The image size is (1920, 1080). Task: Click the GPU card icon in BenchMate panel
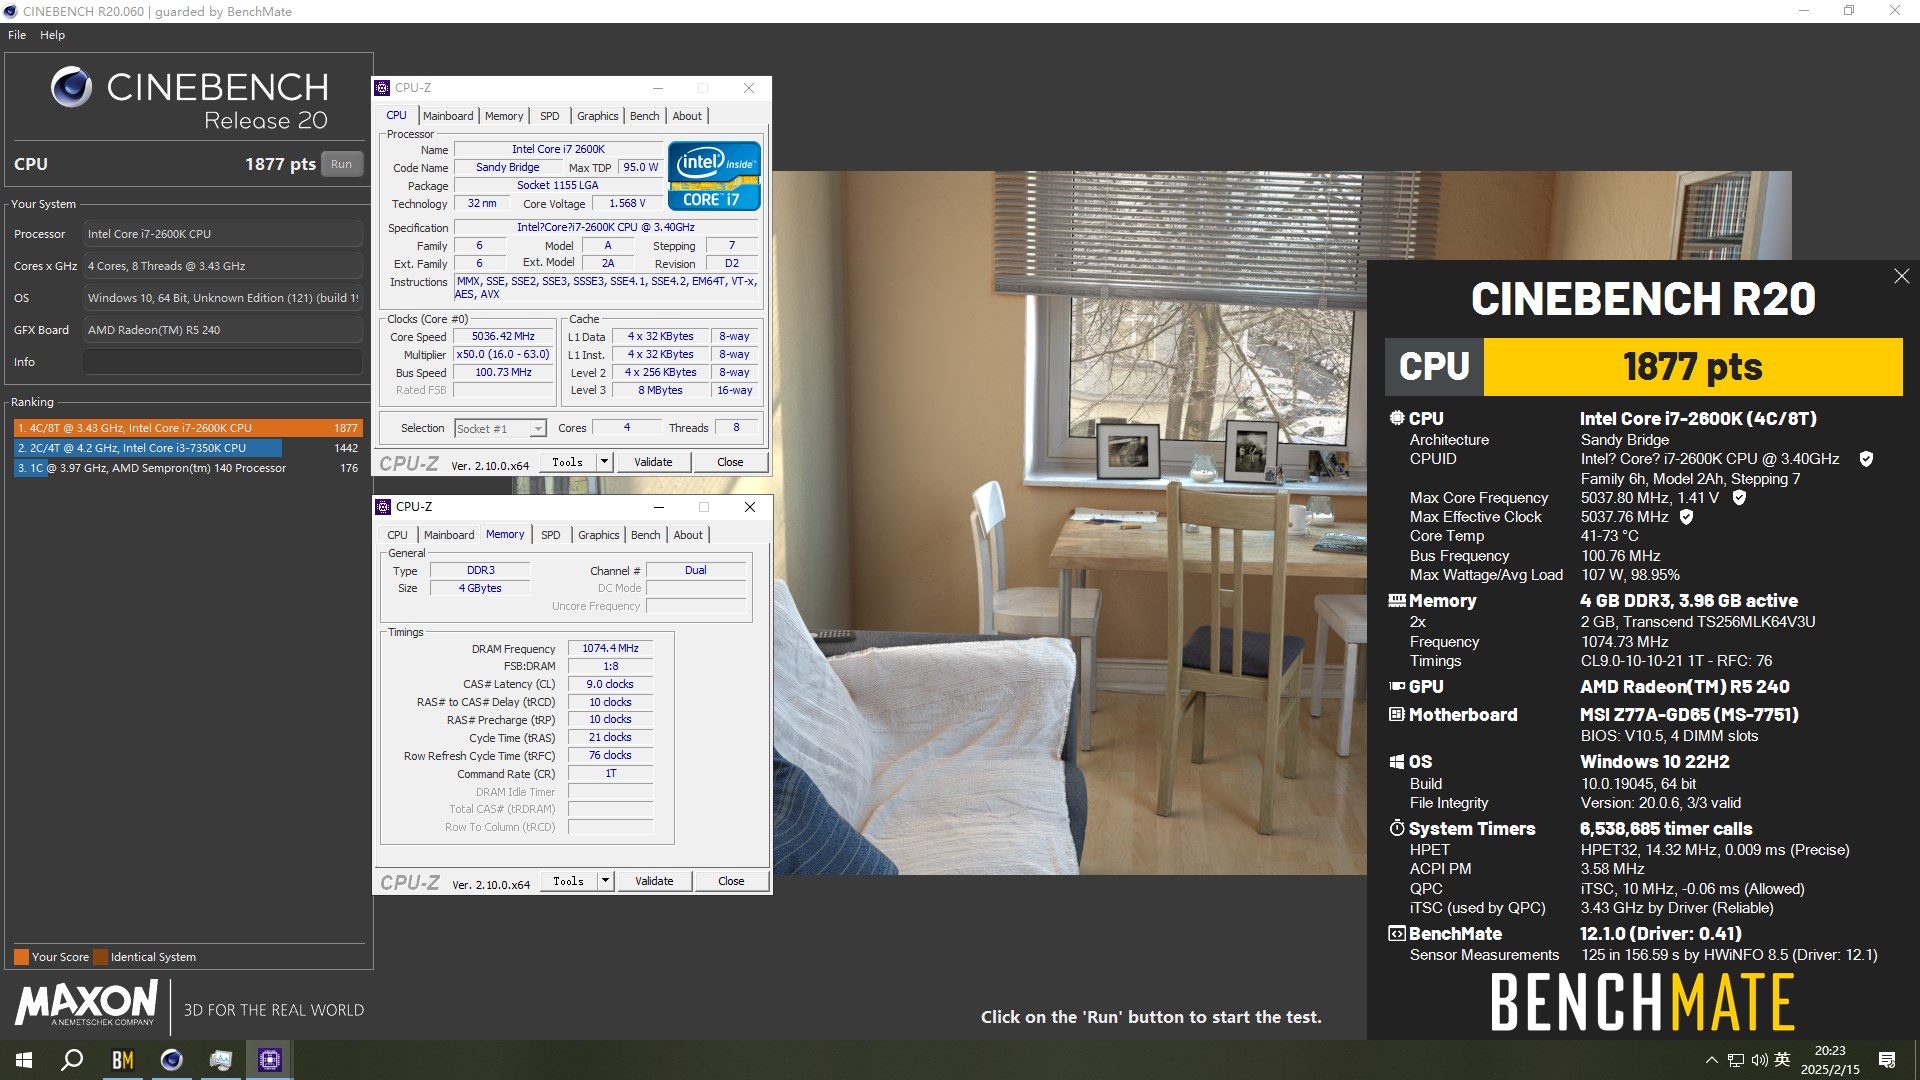tap(1397, 686)
